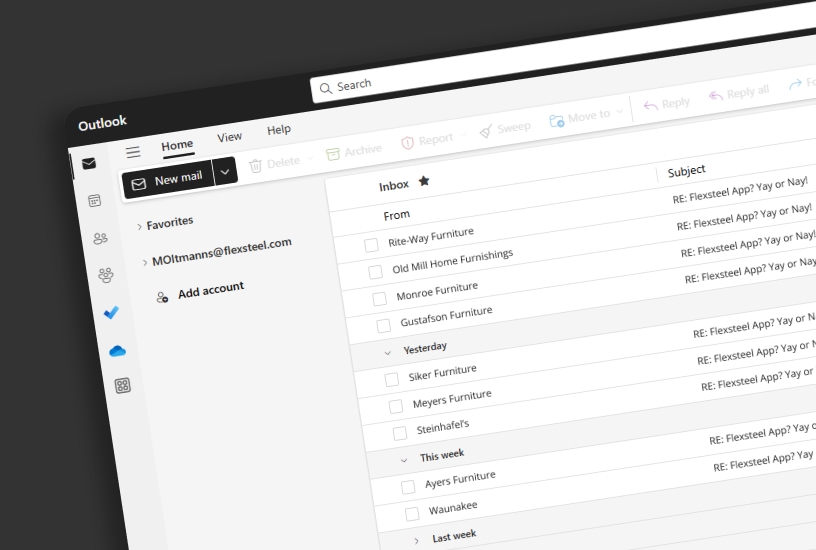The image size is (816, 550).
Task: Click the Reply all arrows icon
Action: tap(716, 95)
